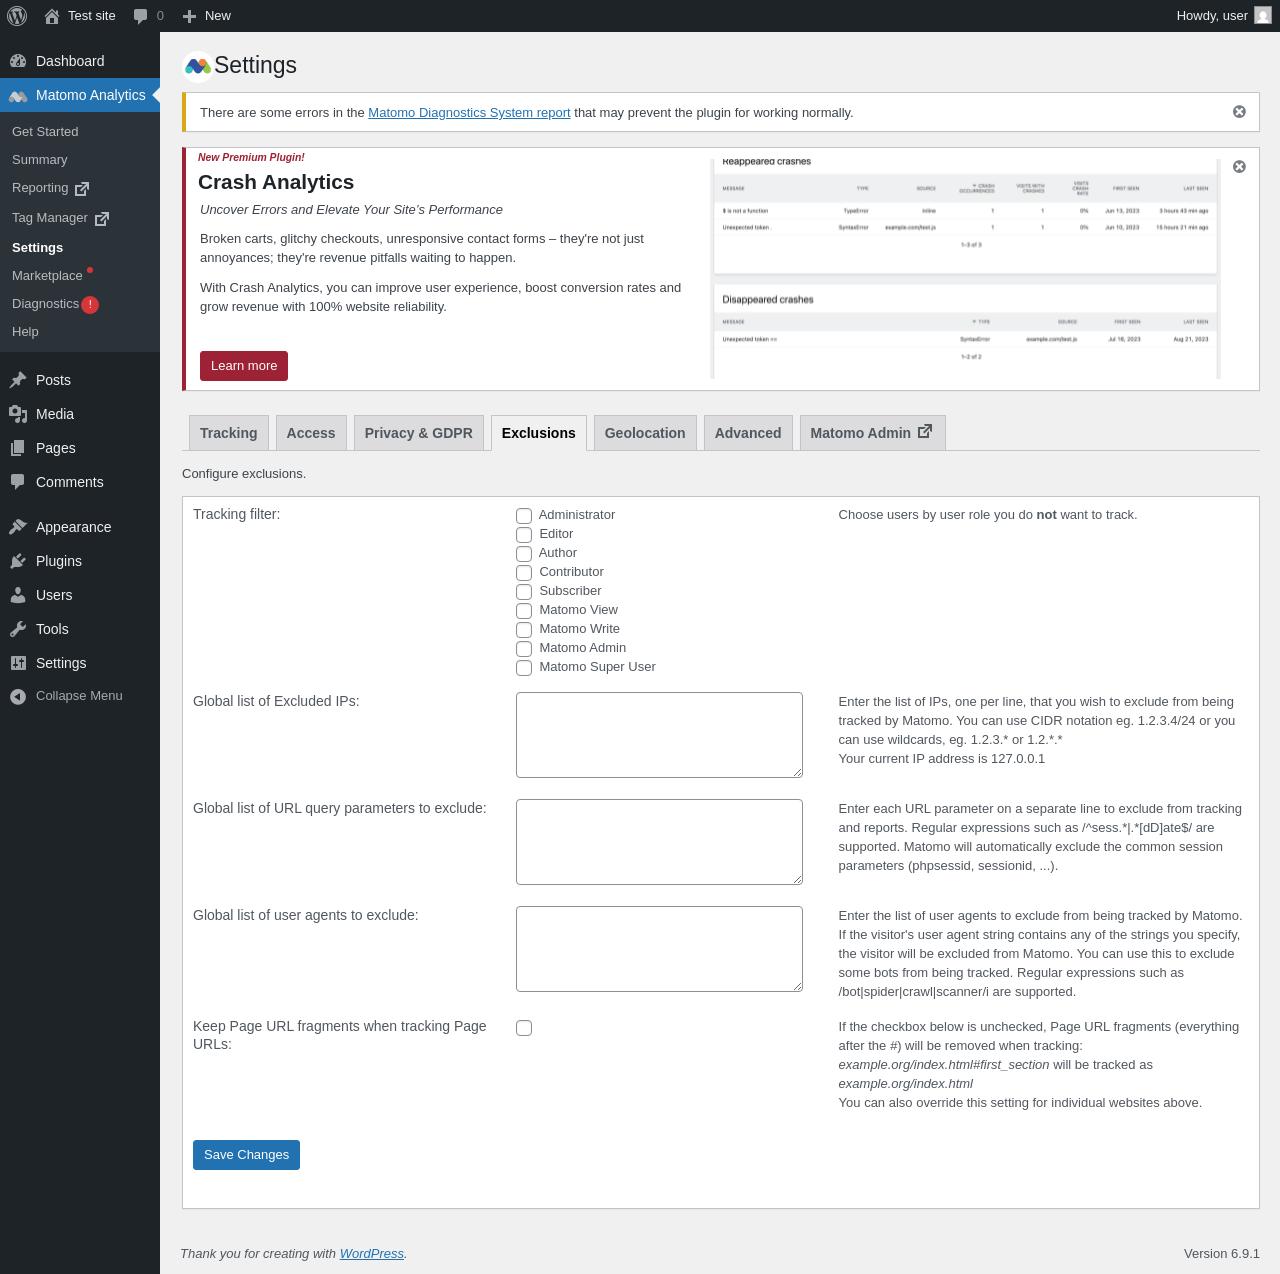Viewport: 1280px width, 1274px height.
Task: Click the Dashboard gauge icon
Action: 18,61
